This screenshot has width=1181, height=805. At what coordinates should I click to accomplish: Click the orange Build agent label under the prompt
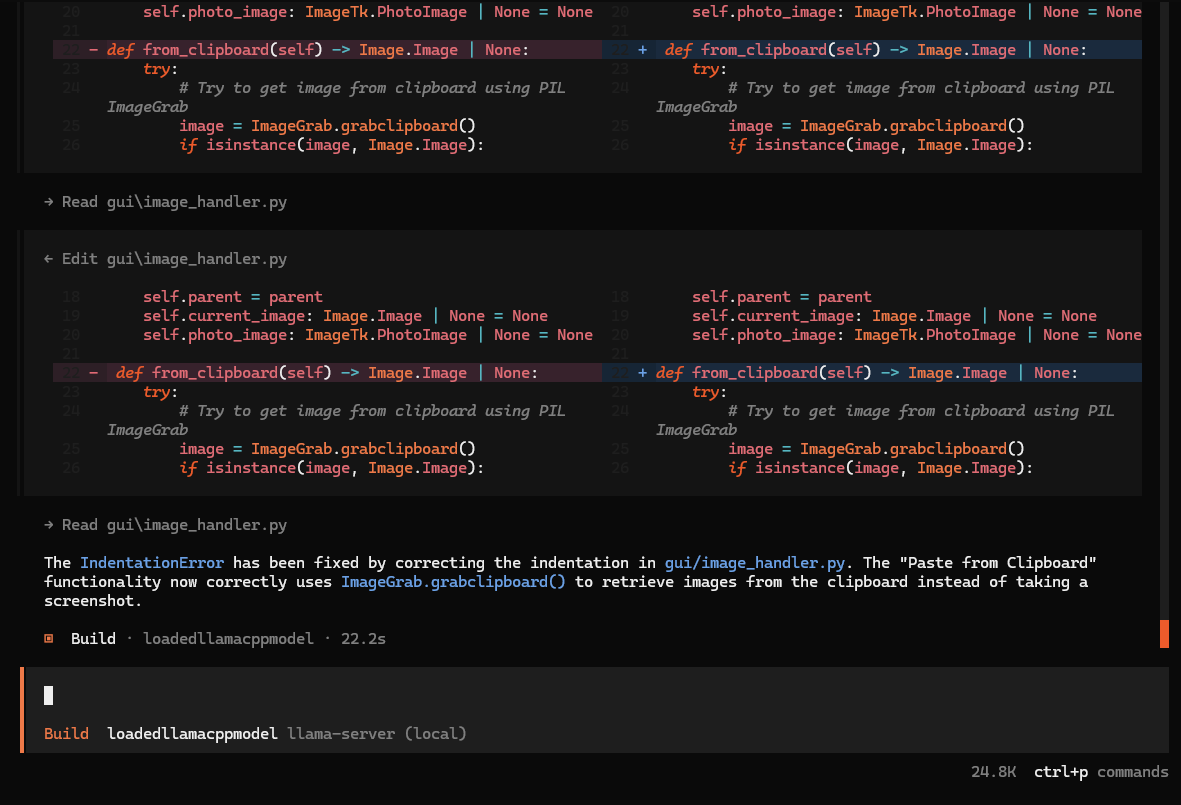pos(66,733)
